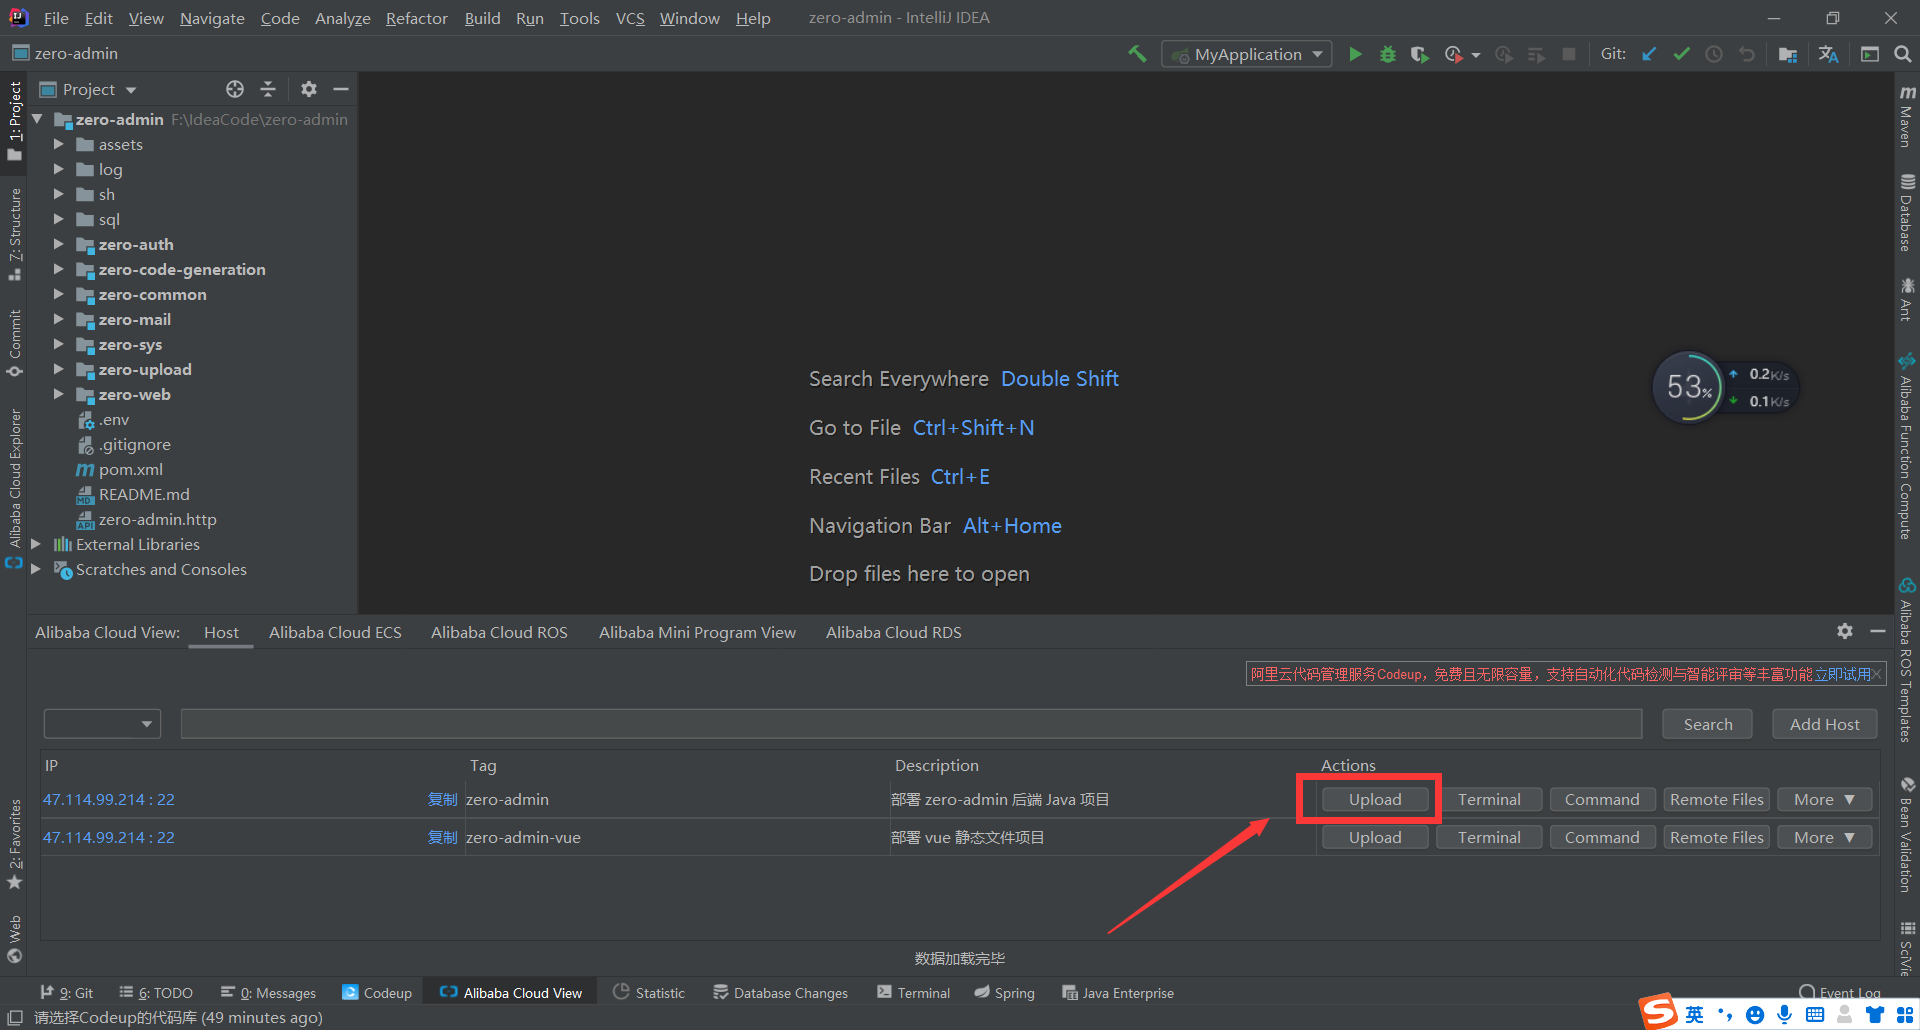This screenshot has height=1030, width=1920.
Task: Open the Refactor menu
Action: pyautogui.click(x=417, y=18)
